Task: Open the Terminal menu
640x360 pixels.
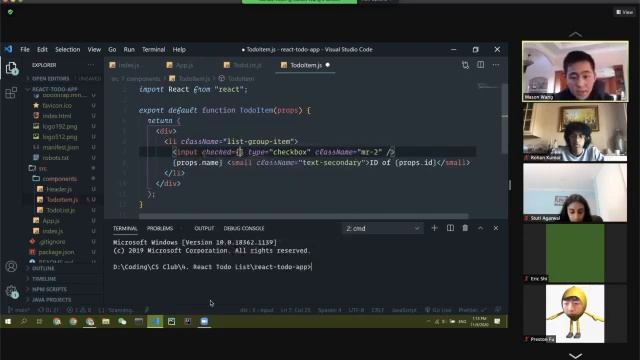Action: tap(153, 49)
